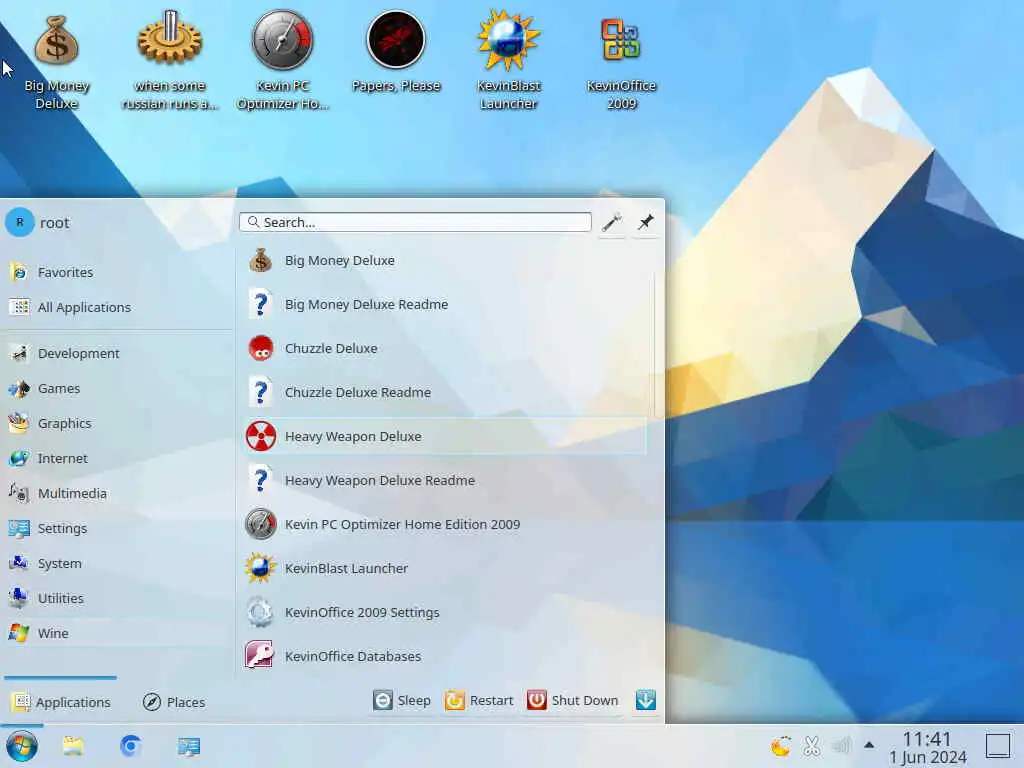
Task: Open the gear-icon 'when some russian runs a...' shortcut
Action: [170, 62]
